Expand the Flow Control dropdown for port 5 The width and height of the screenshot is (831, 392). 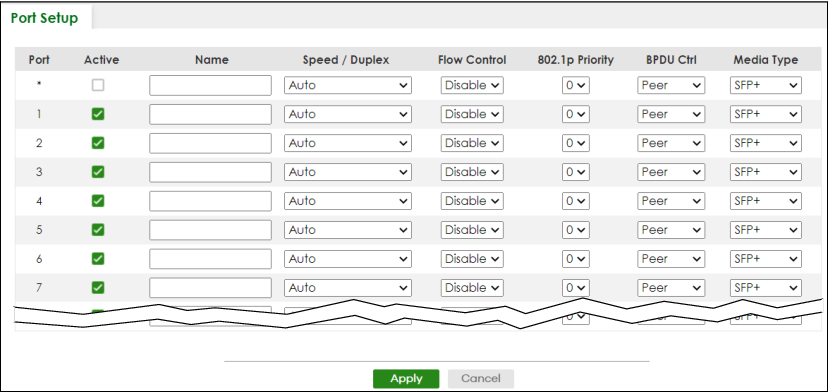(x=472, y=230)
